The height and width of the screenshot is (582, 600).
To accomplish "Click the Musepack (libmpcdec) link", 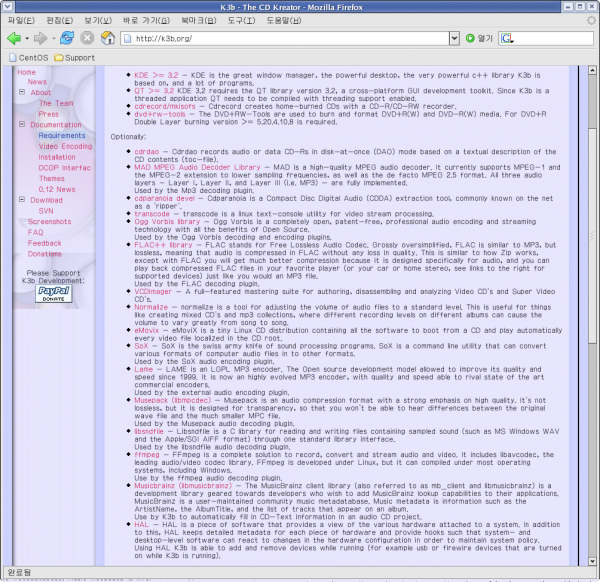I will [173, 400].
